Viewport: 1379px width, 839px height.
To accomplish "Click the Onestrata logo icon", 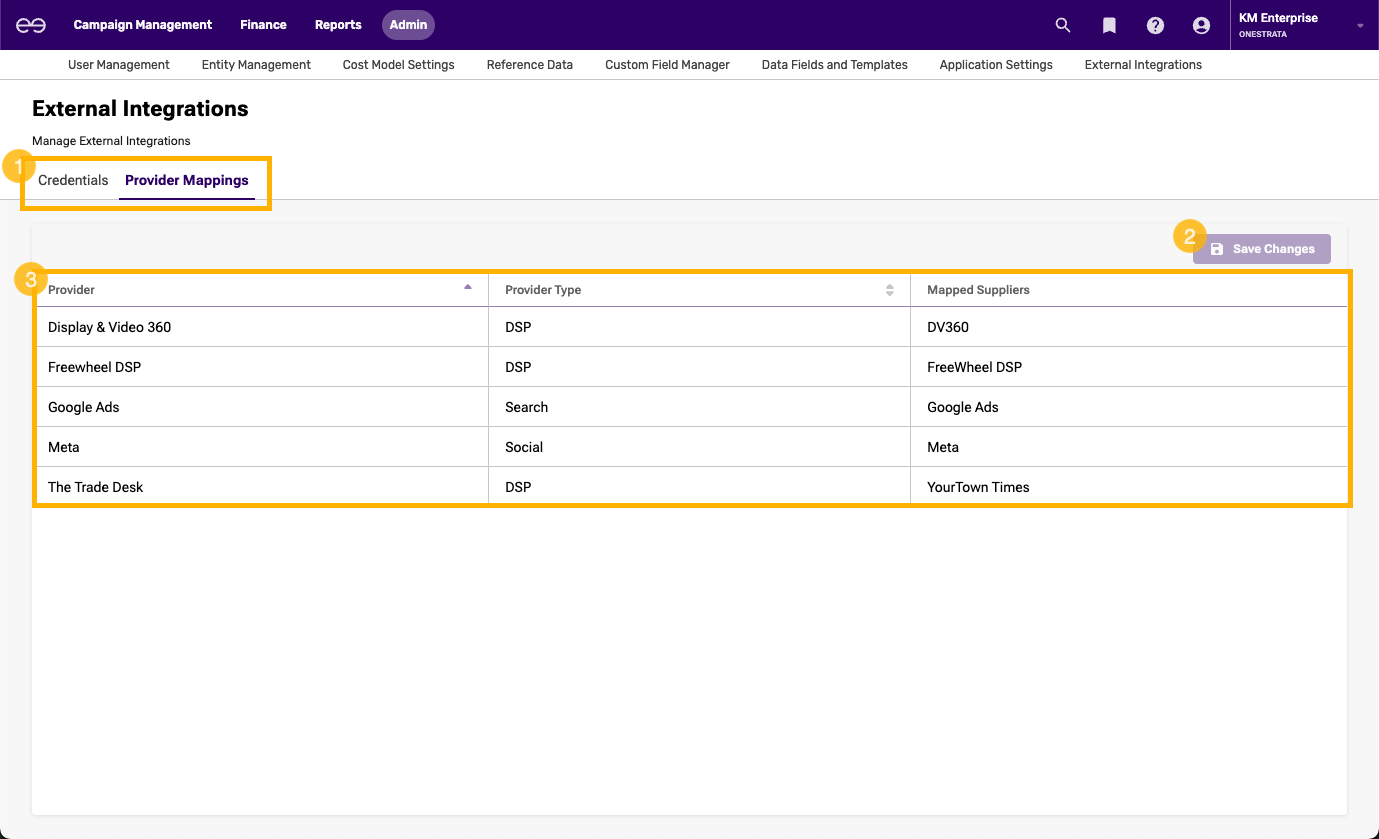I will pyautogui.click(x=31, y=25).
